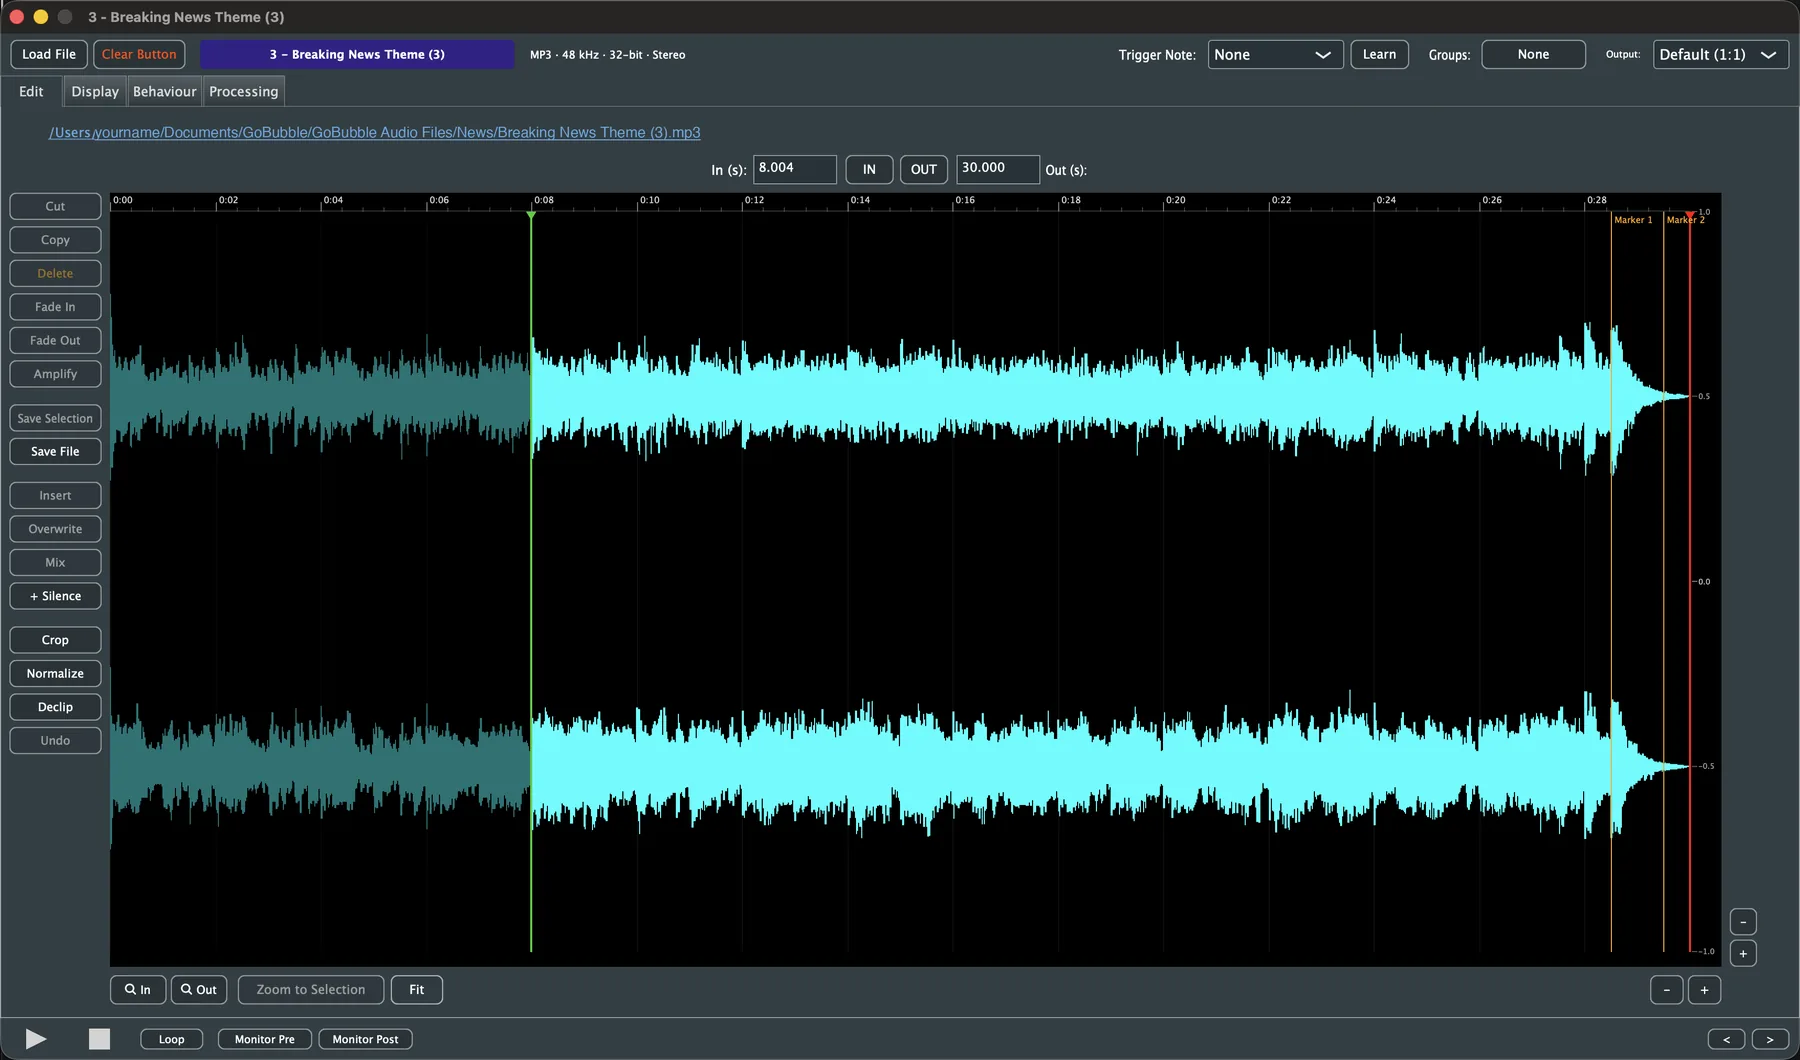Switch to the Behaviour tab
This screenshot has width=1800, height=1060.
[x=165, y=92]
